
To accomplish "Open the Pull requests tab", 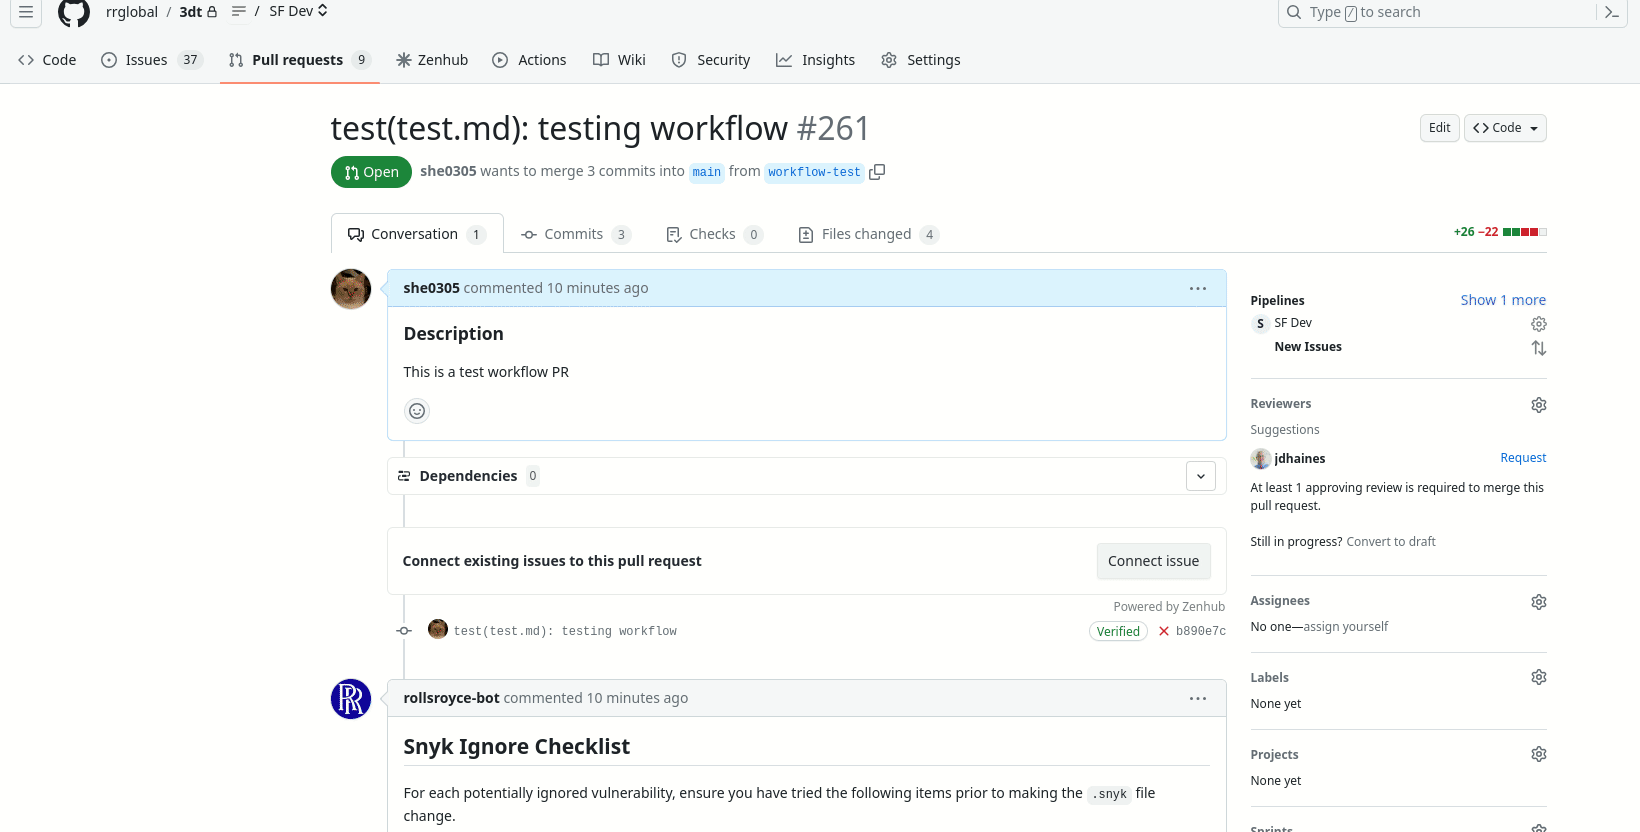I will (299, 60).
